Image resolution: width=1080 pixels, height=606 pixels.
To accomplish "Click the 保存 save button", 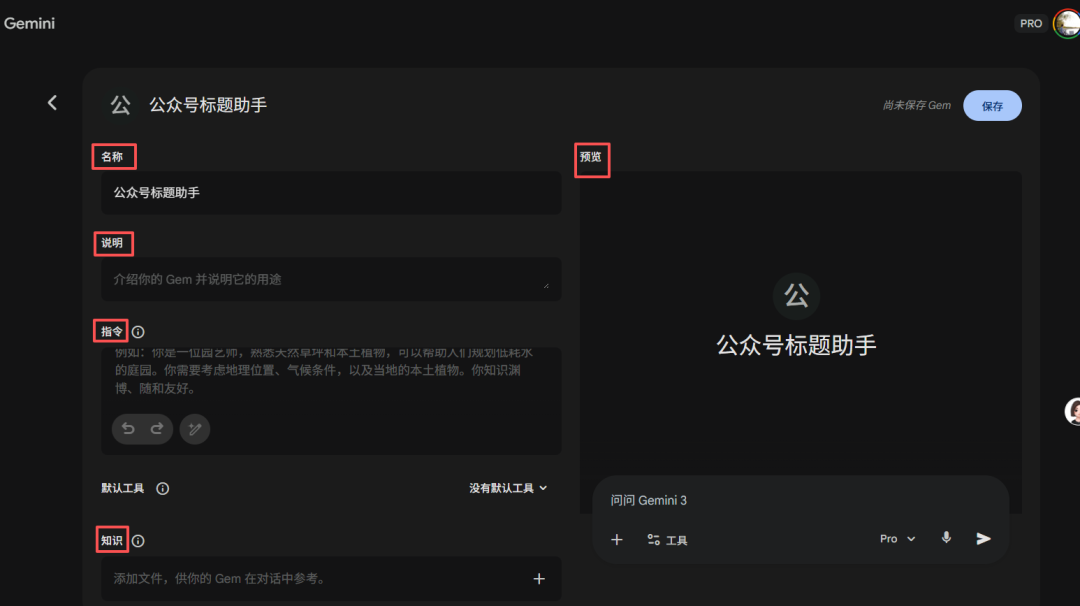I will point(992,106).
